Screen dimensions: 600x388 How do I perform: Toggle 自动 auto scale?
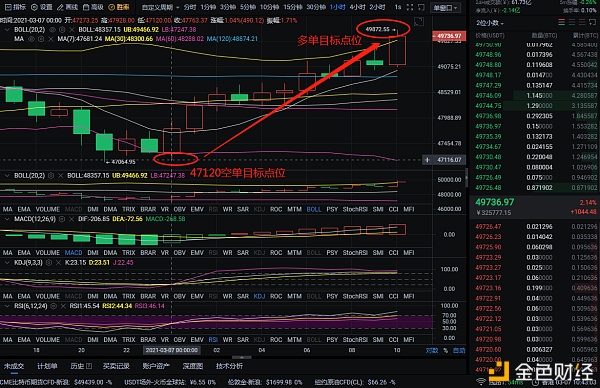[459, 350]
